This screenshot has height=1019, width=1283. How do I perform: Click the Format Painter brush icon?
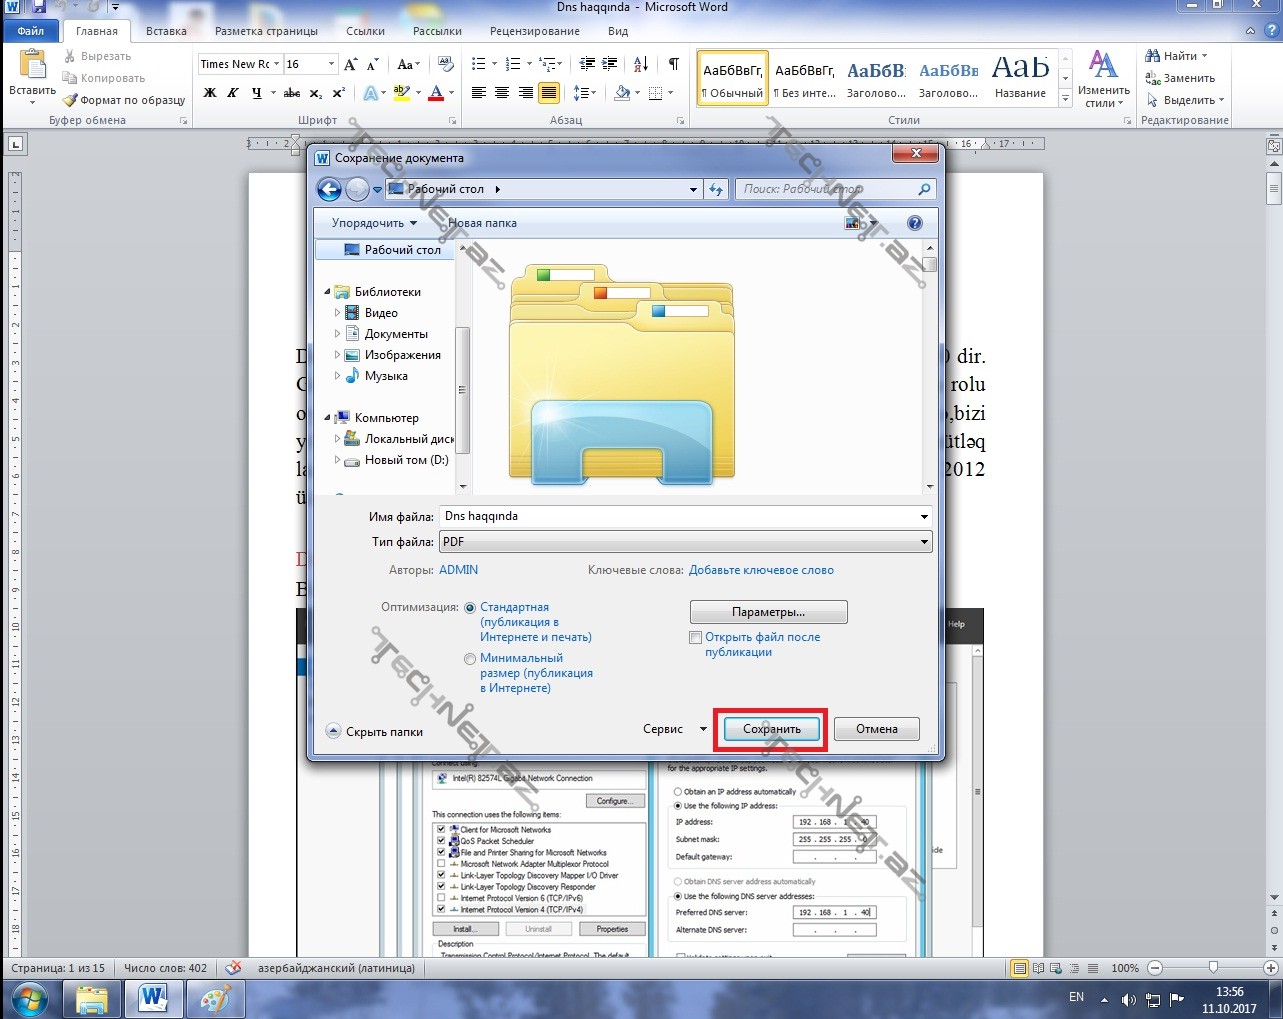pos(70,100)
